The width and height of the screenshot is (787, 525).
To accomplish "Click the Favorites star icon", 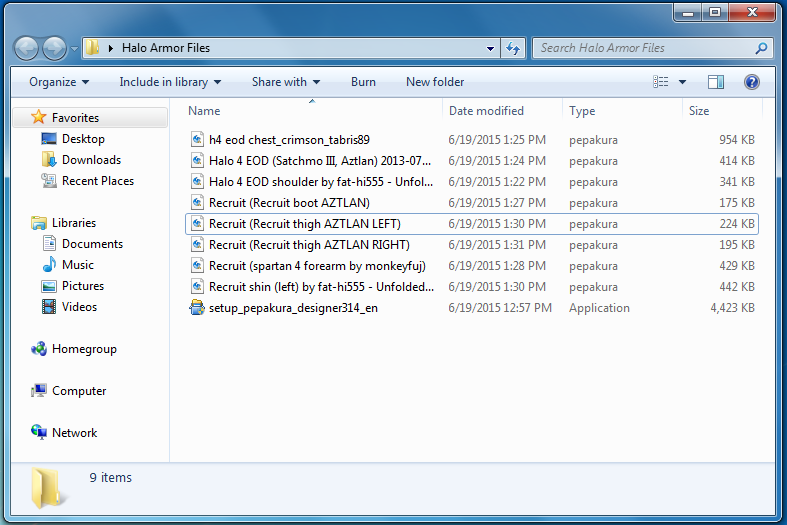I will click(39, 117).
